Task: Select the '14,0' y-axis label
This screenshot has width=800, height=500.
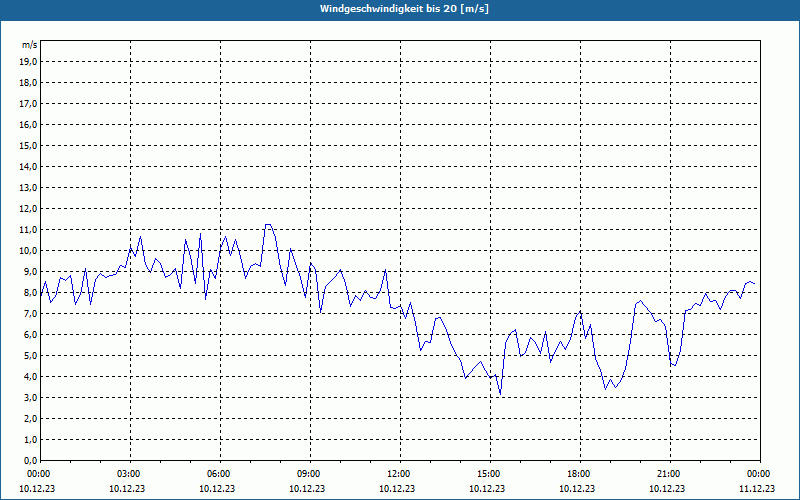Action: 28,166
